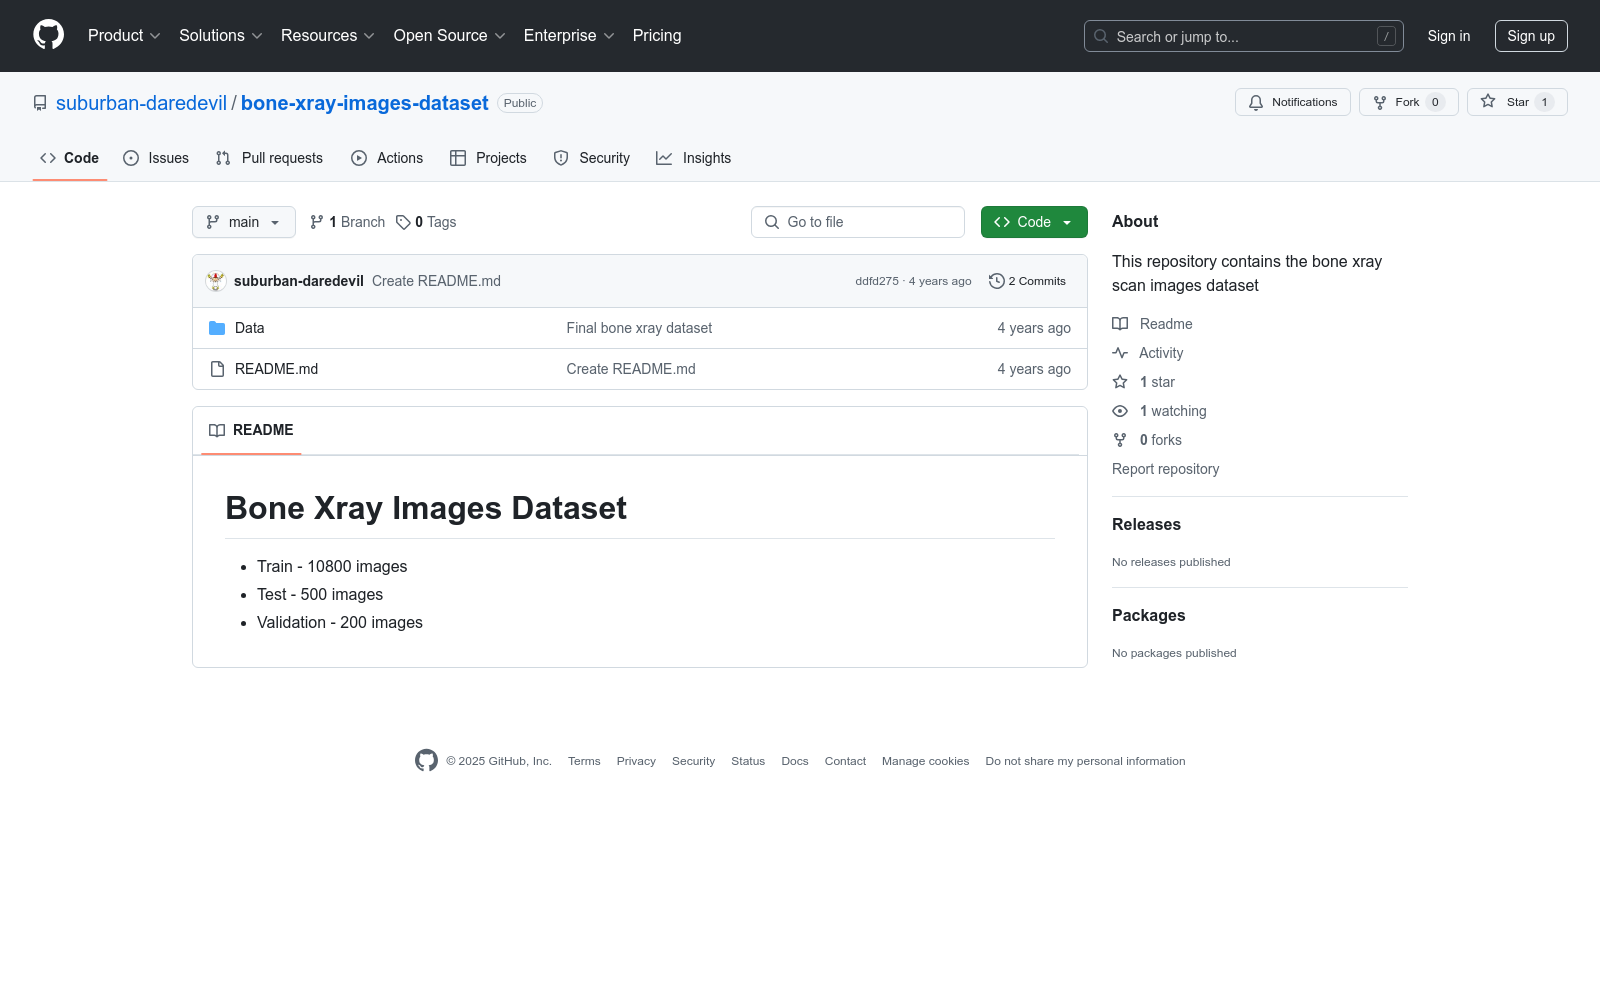This screenshot has height=1000, width=1600.
Task: Click the commit history clock icon
Action: tap(996, 281)
